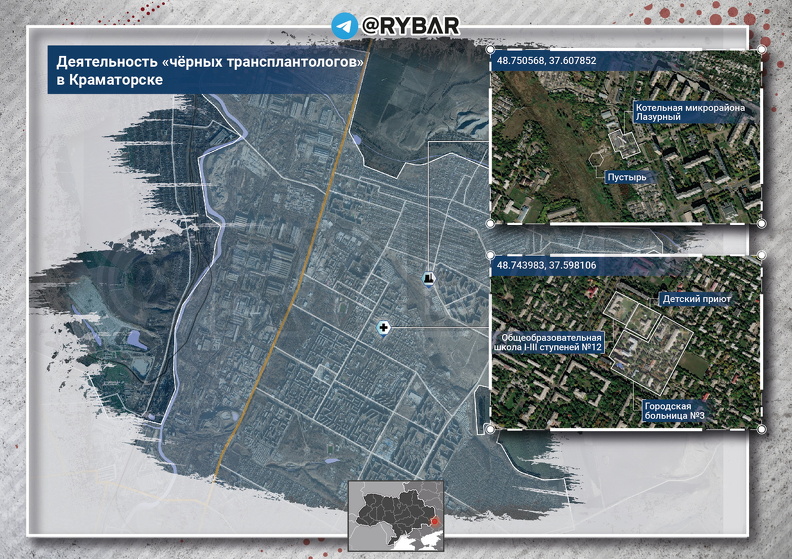Click the Telegram logo icon
This screenshot has height=559, width=792.
[x=345, y=25]
